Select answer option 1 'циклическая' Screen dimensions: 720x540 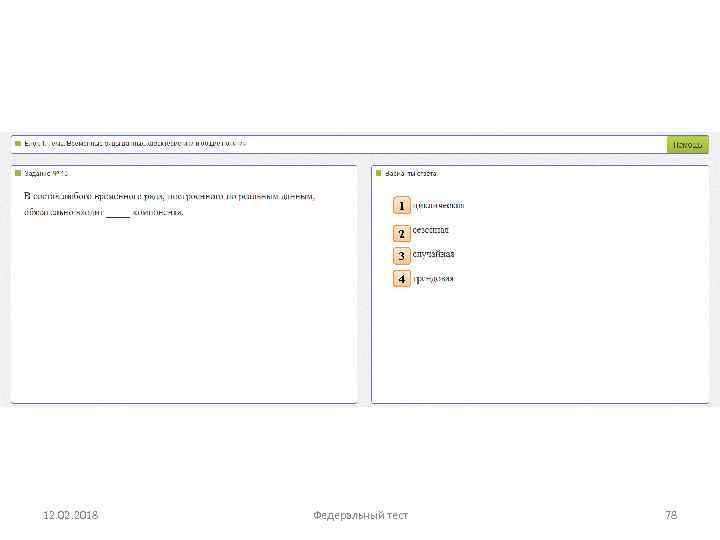[x=402, y=205]
